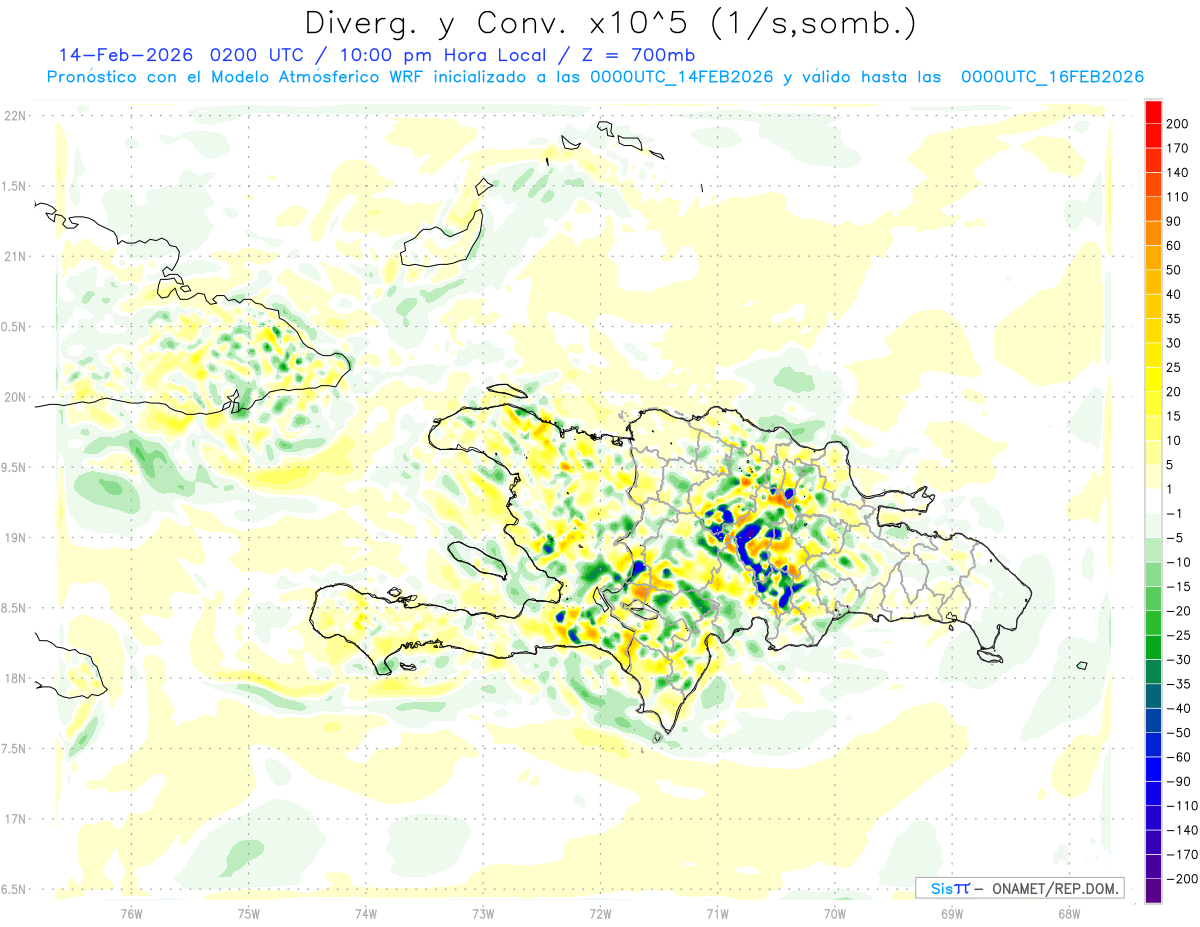
Task: Click the '-200' value at colorbar bottom
Action: [x=1182, y=879]
